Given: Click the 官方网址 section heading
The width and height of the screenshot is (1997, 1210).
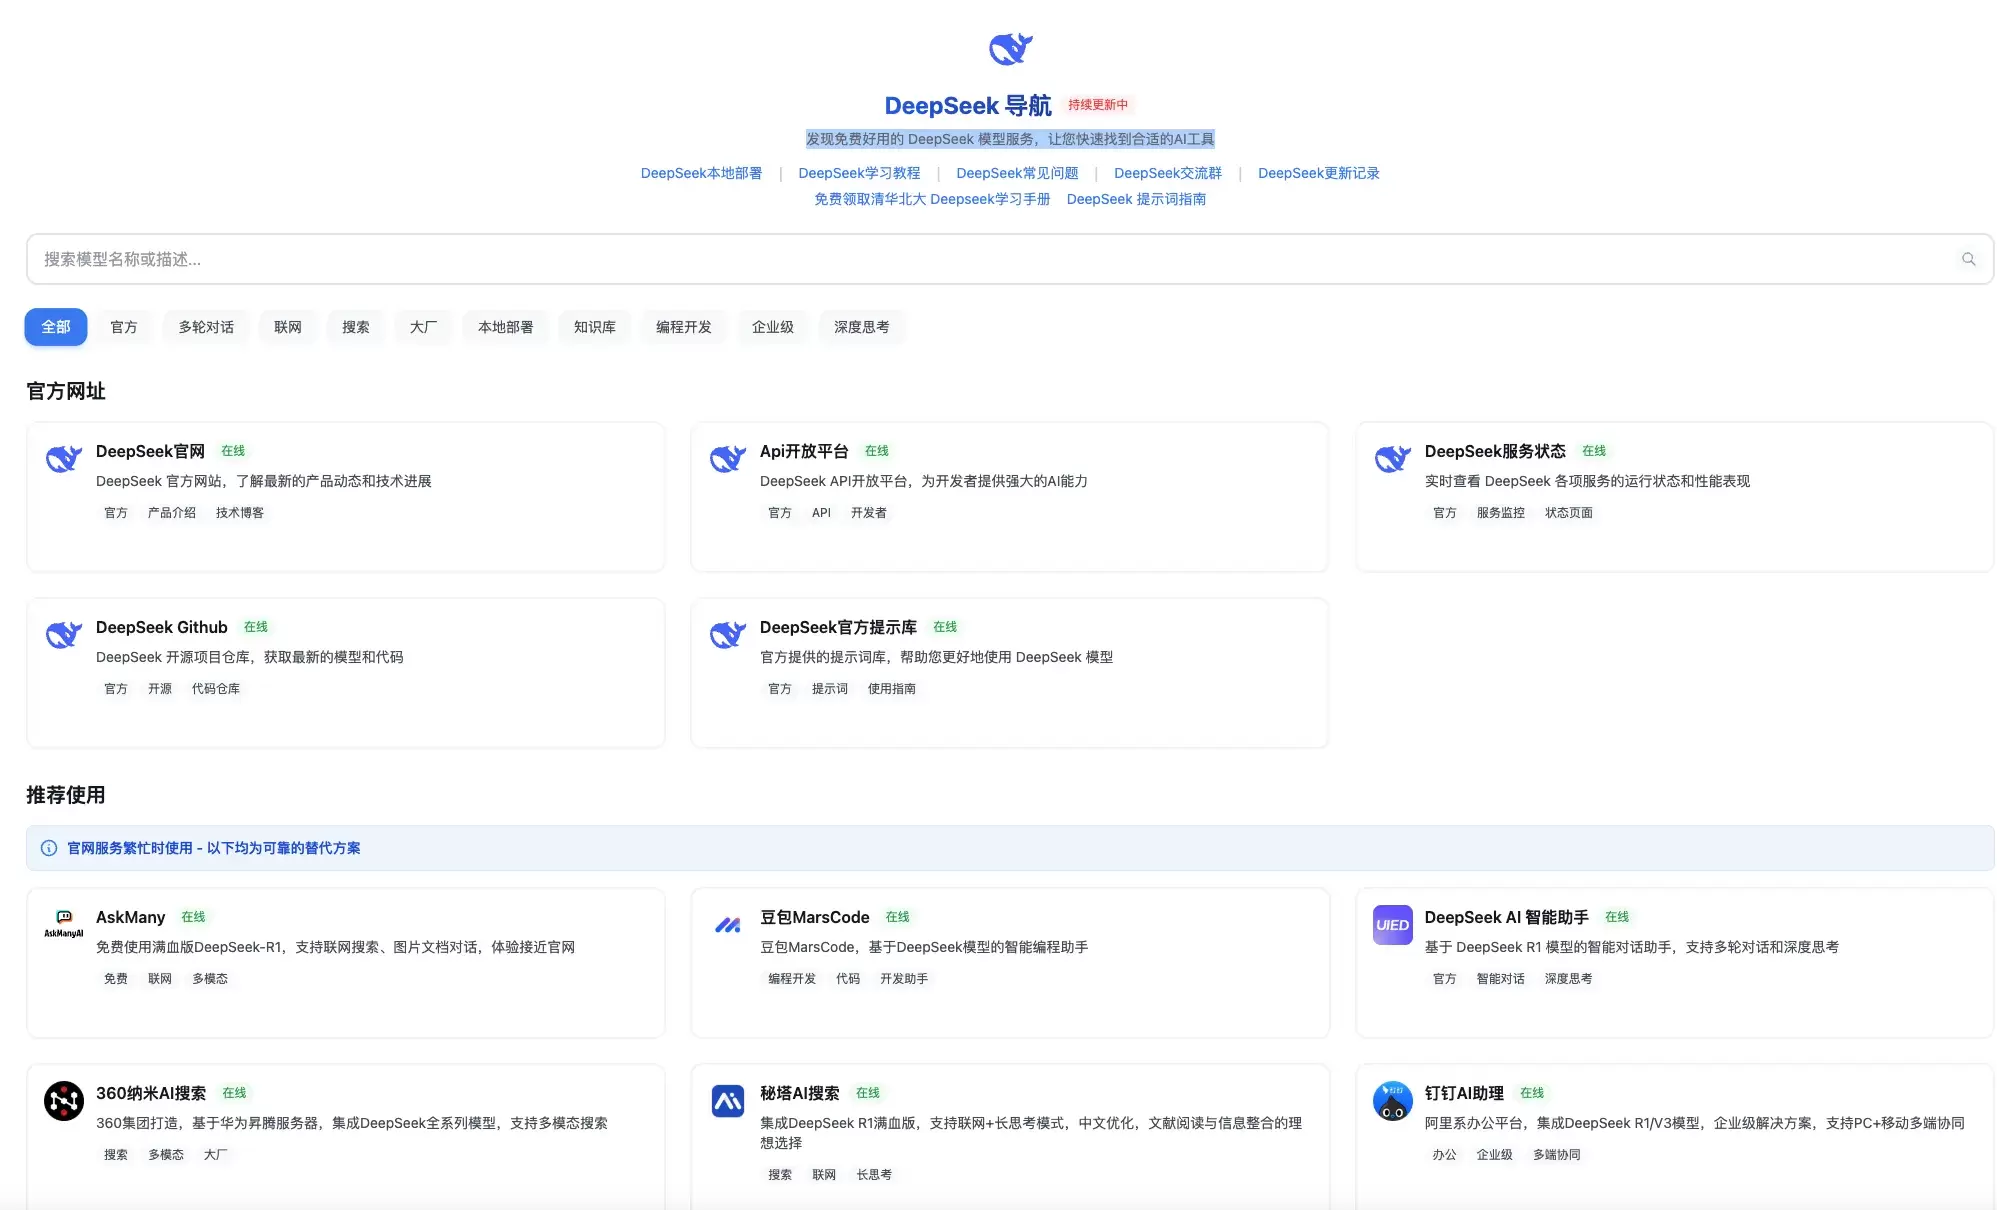Looking at the screenshot, I should [66, 391].
